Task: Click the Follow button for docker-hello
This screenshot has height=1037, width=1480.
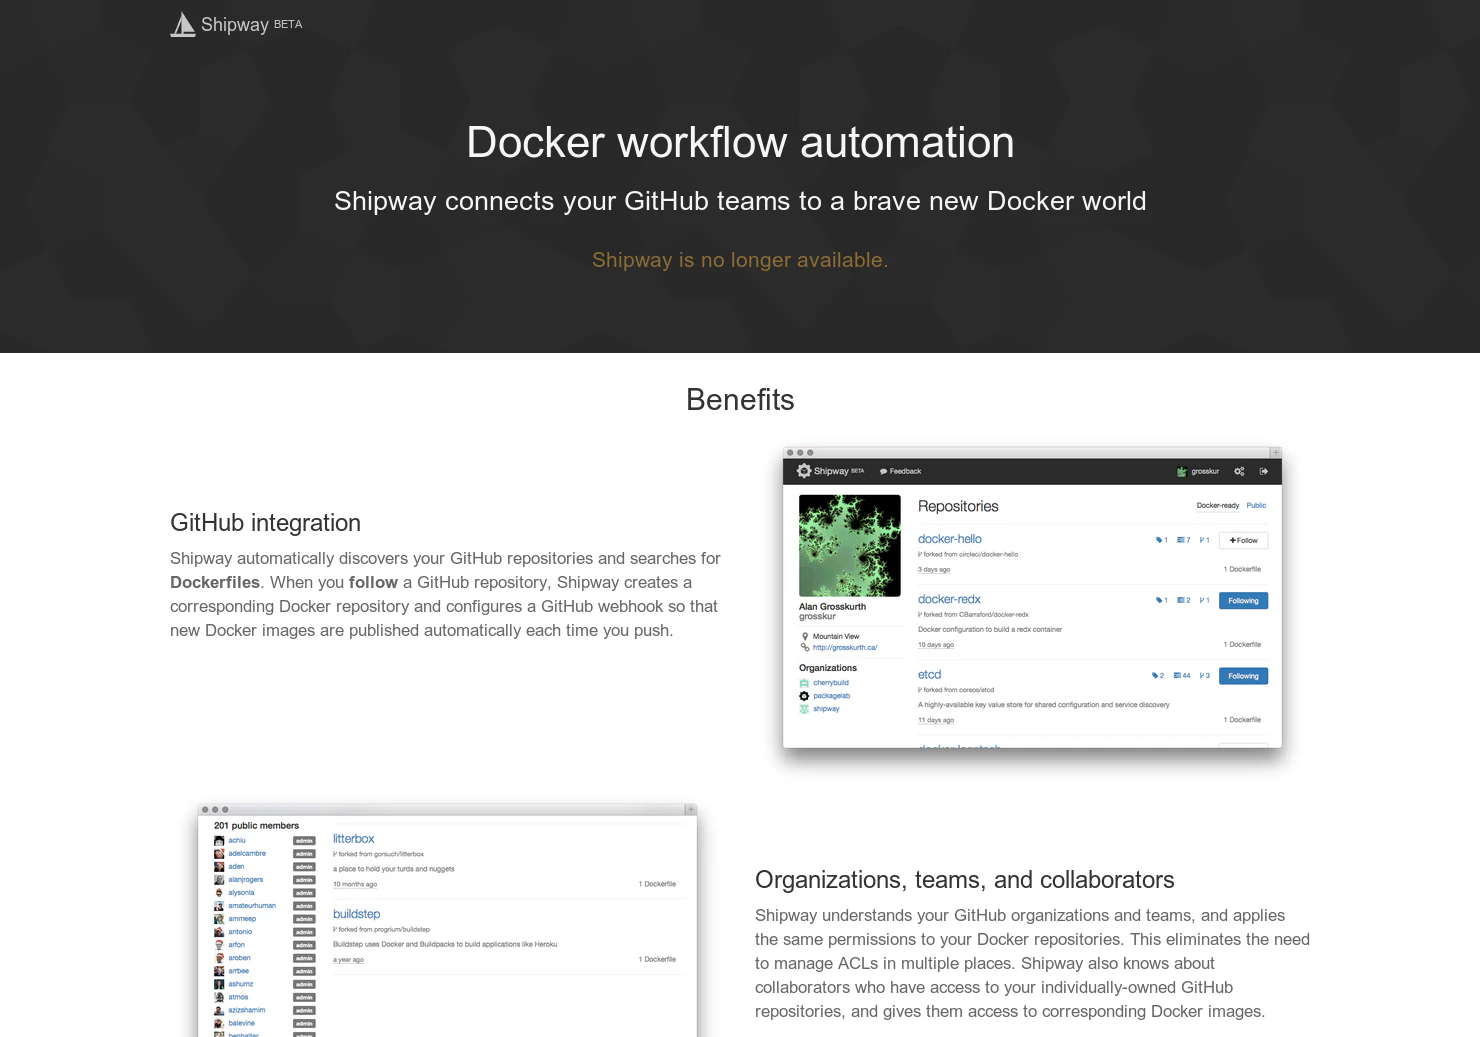Action: click(x=1244, y=540)
